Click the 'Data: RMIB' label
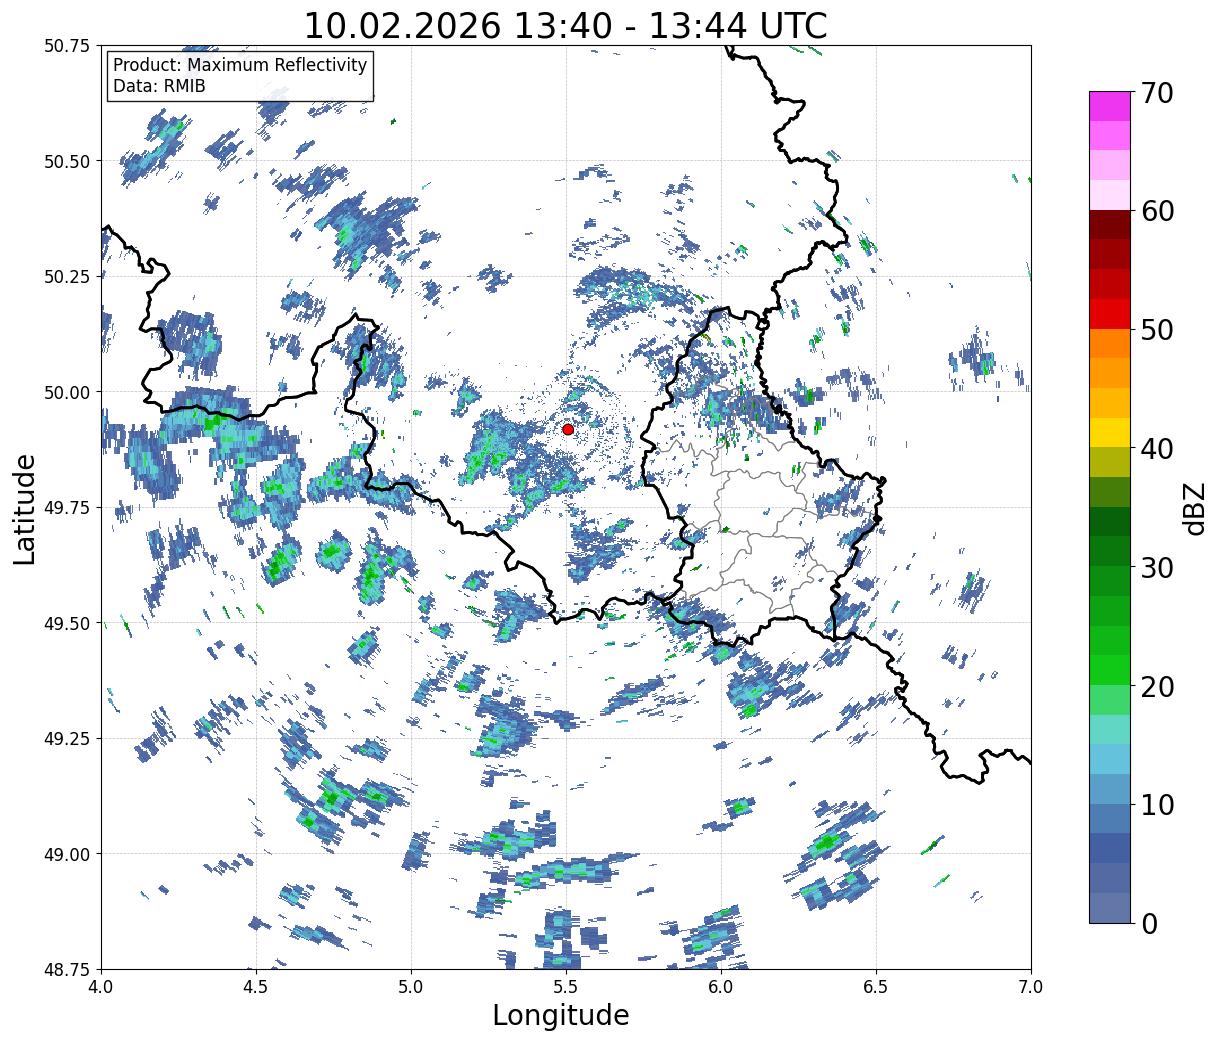Viewport: 1219px width, 1040px height. (159, 87)
